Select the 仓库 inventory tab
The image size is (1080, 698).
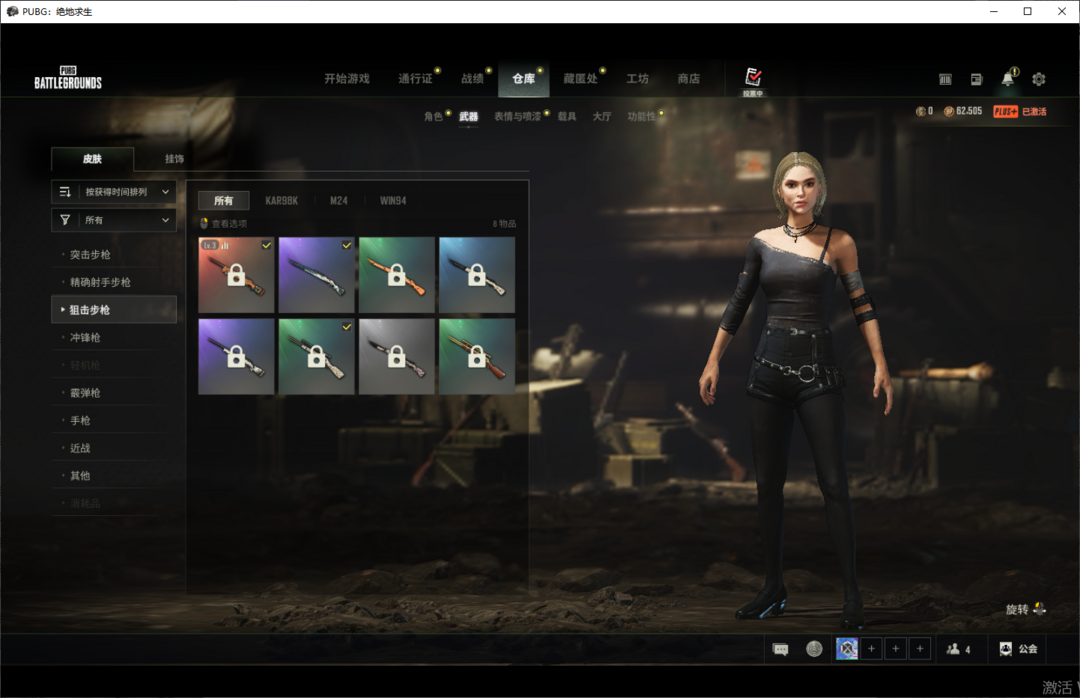[x=523, y=79]
